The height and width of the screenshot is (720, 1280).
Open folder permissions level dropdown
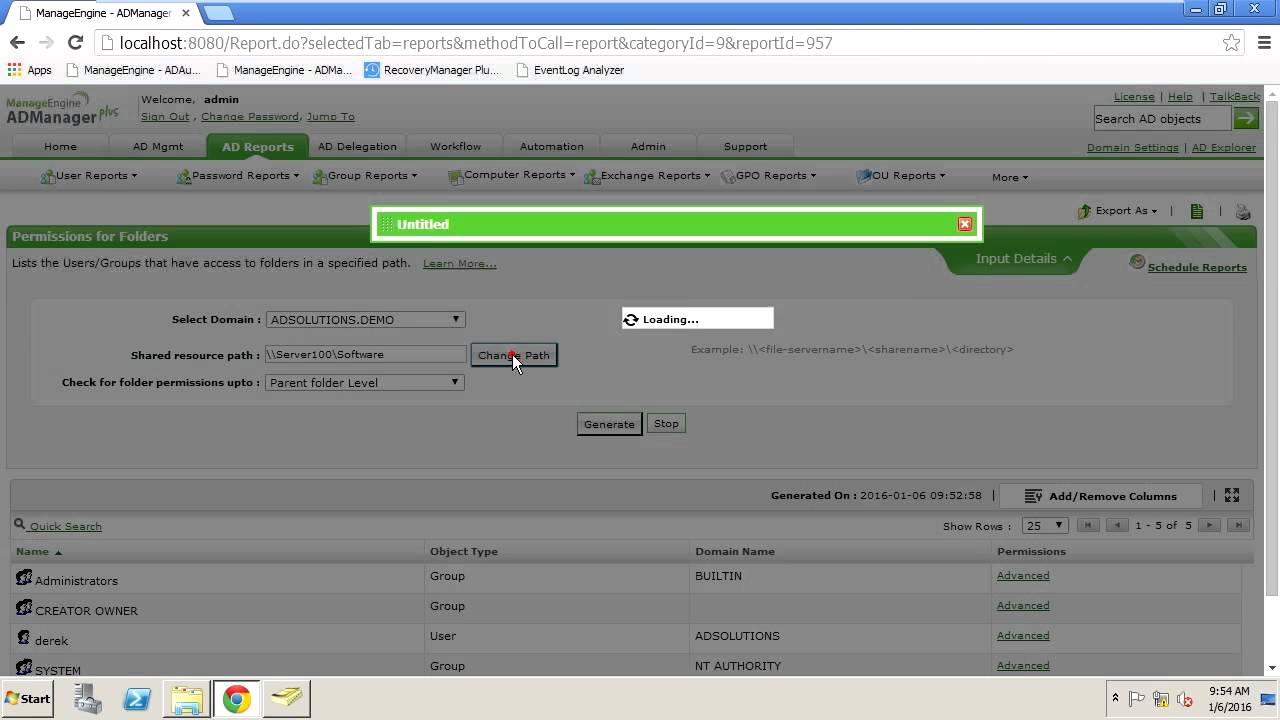coord(364,382)
